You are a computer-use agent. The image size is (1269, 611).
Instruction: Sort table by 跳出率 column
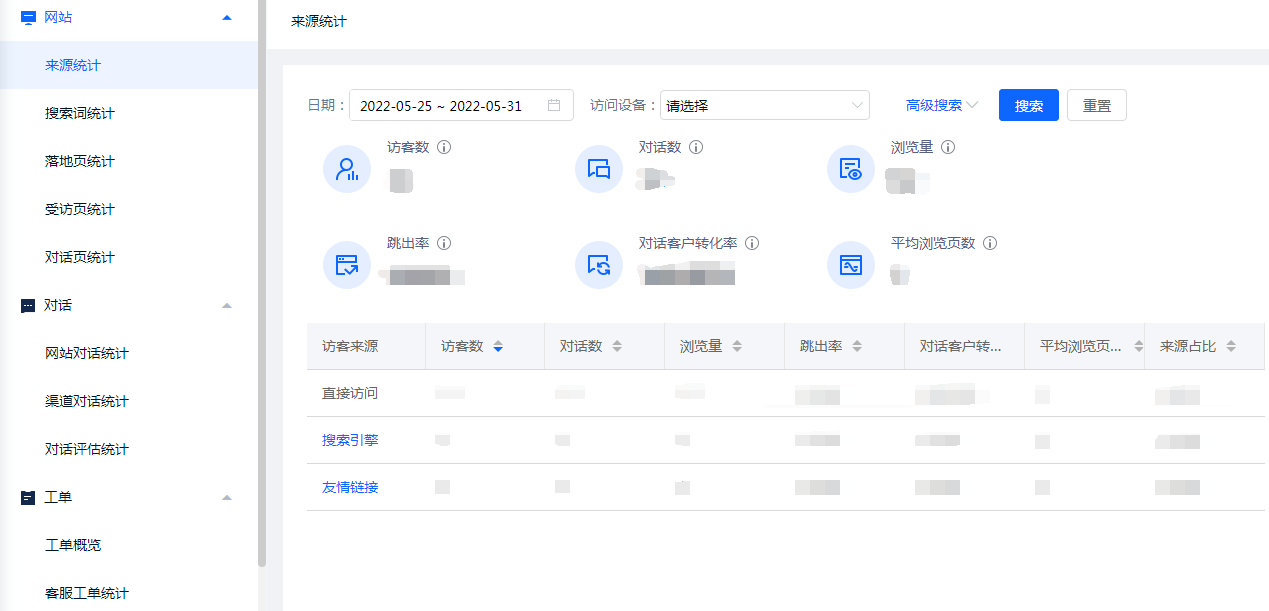(857, 346)
